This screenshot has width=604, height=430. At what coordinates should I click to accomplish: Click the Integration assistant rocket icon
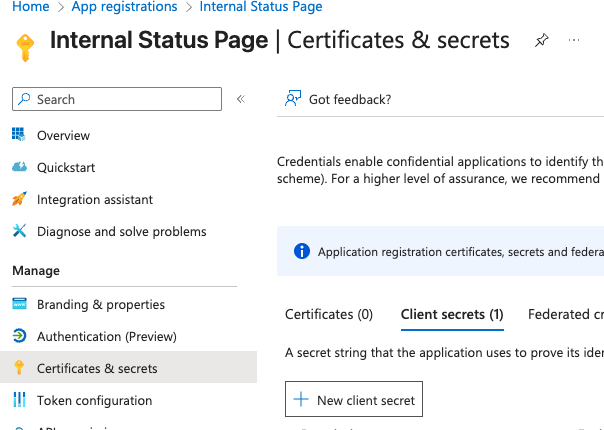(x=18, y=199)
